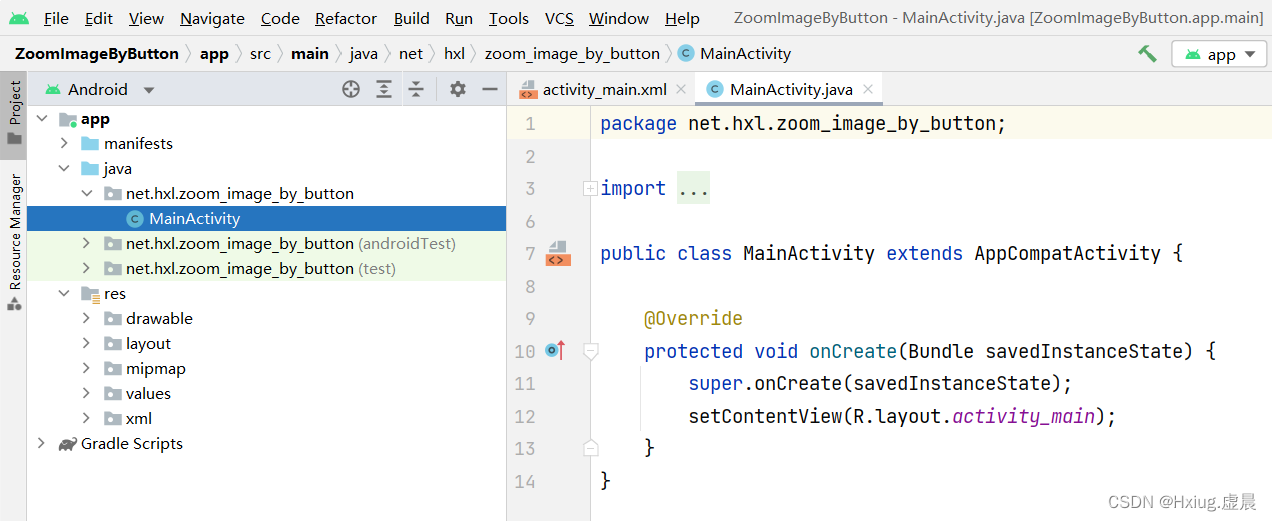Fold the onCreate method with gutter toggle

point(590,351)
